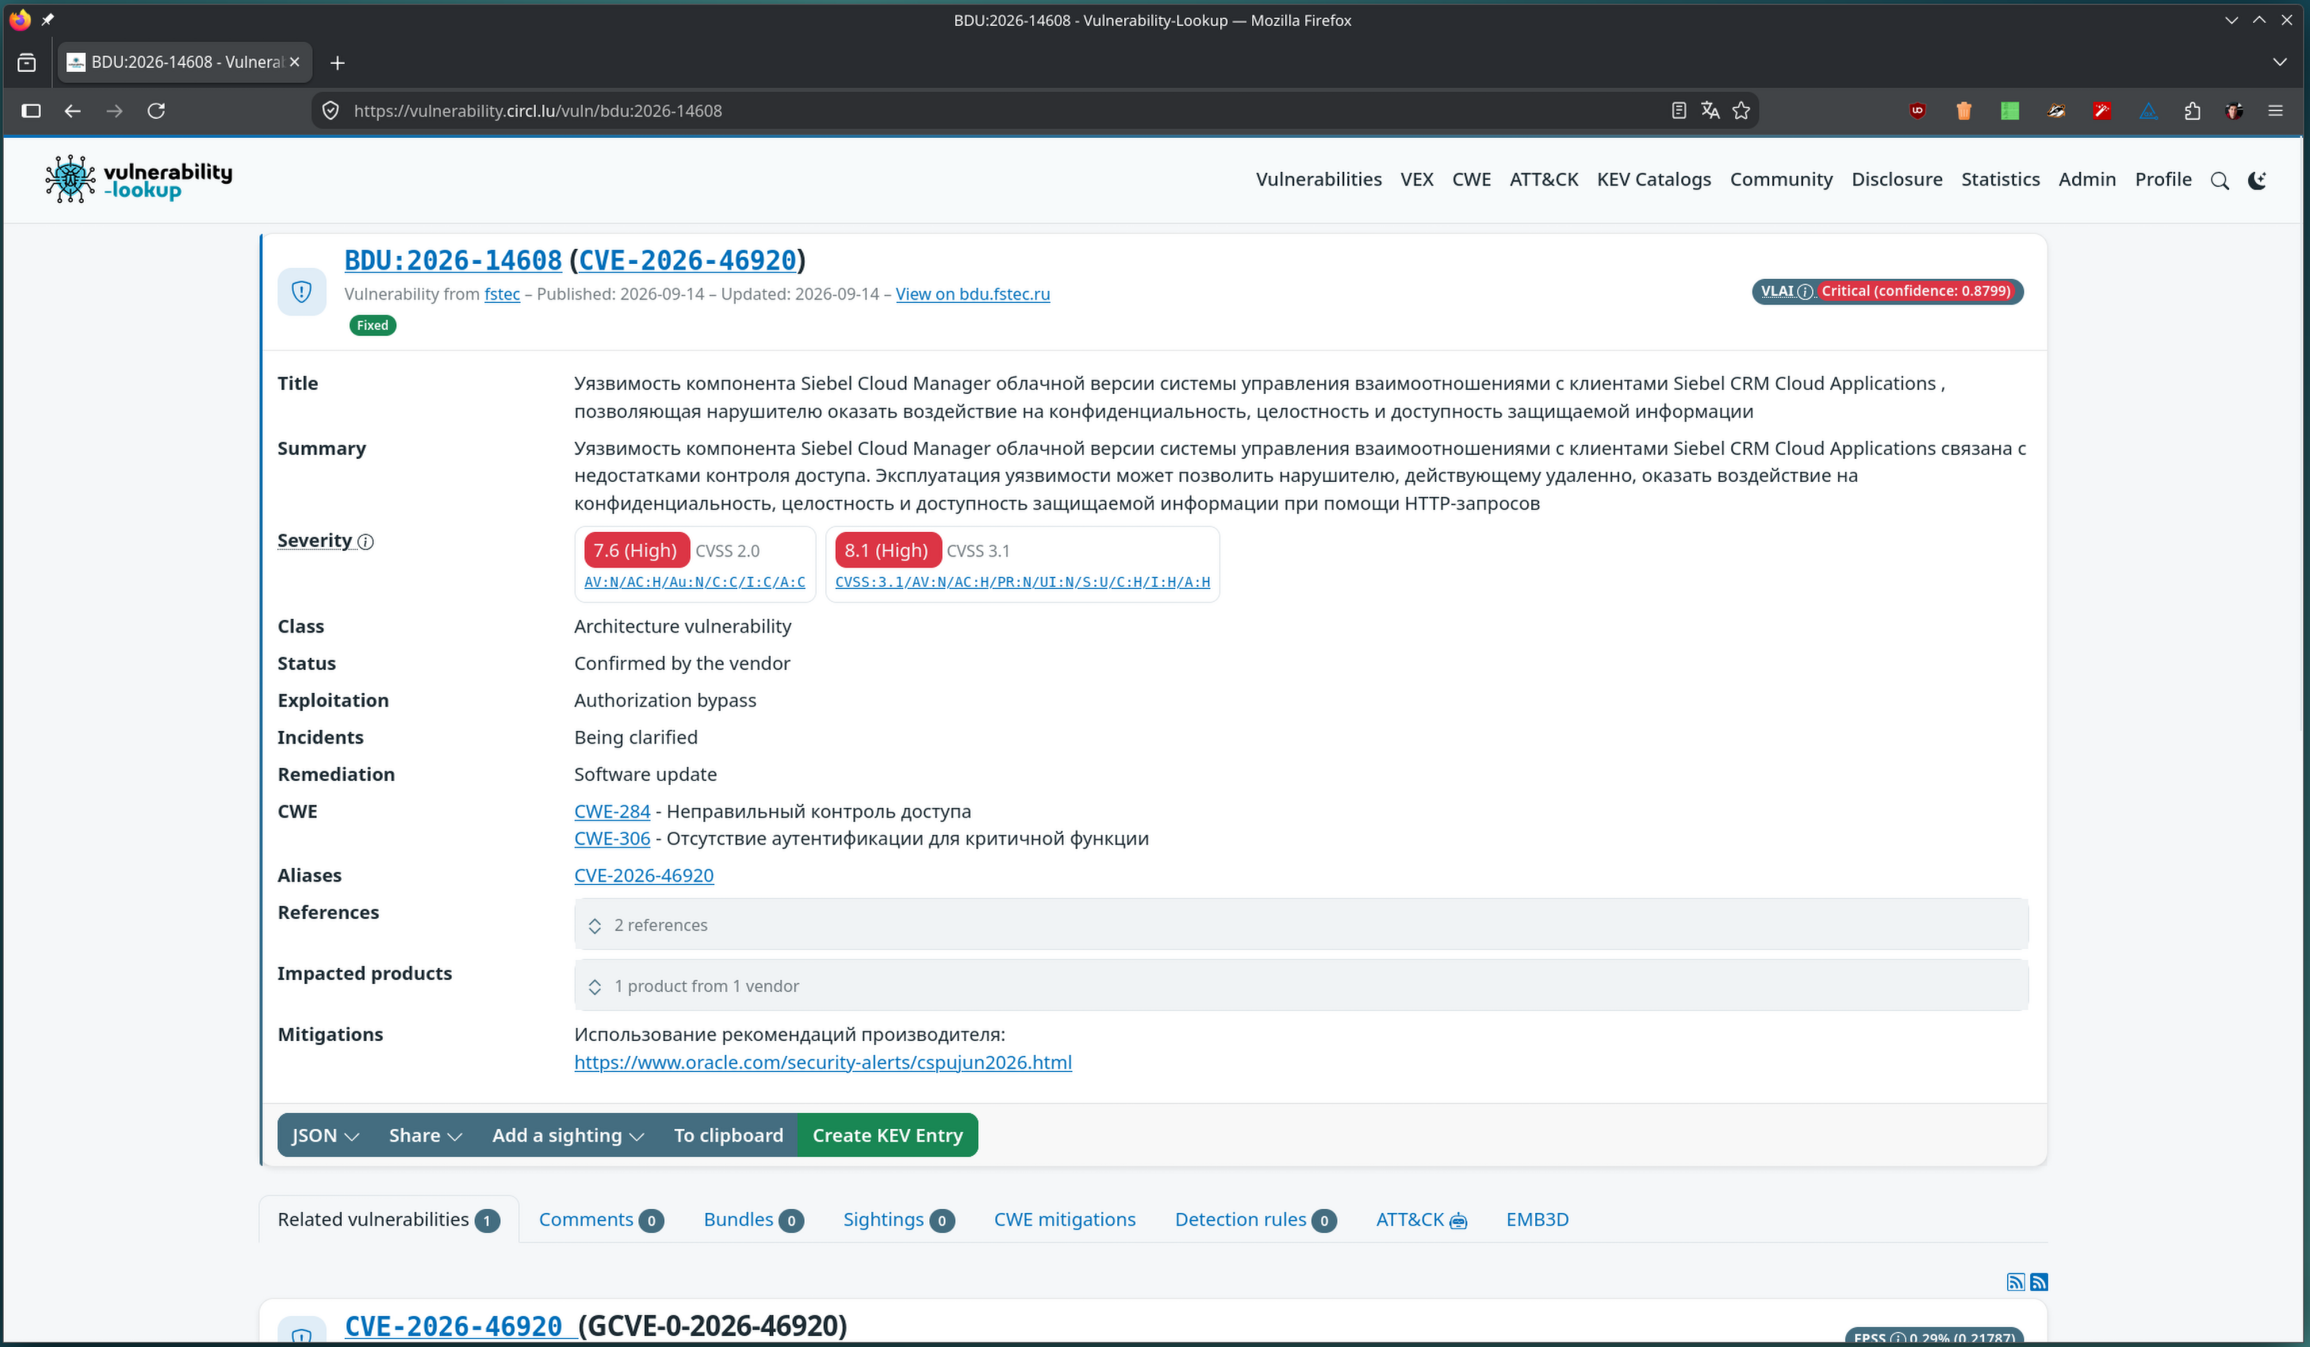Open the site search magnifier icon

point(2220,181)
